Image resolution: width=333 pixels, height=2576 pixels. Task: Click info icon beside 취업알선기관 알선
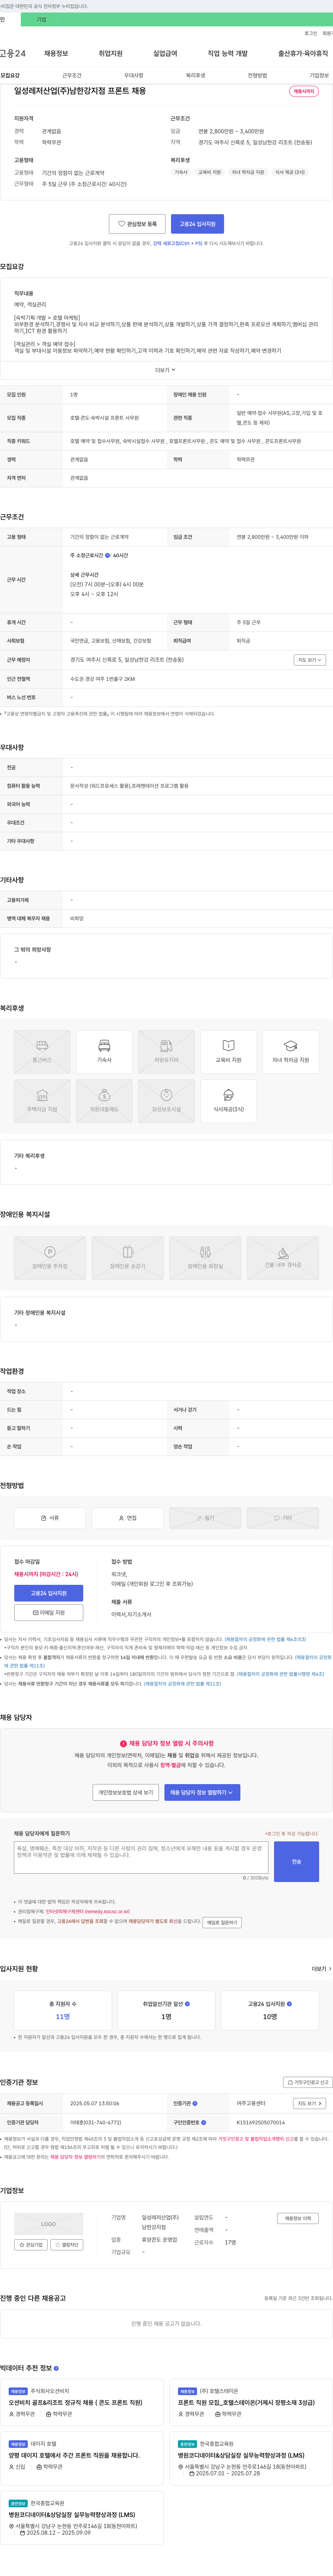187,2004
